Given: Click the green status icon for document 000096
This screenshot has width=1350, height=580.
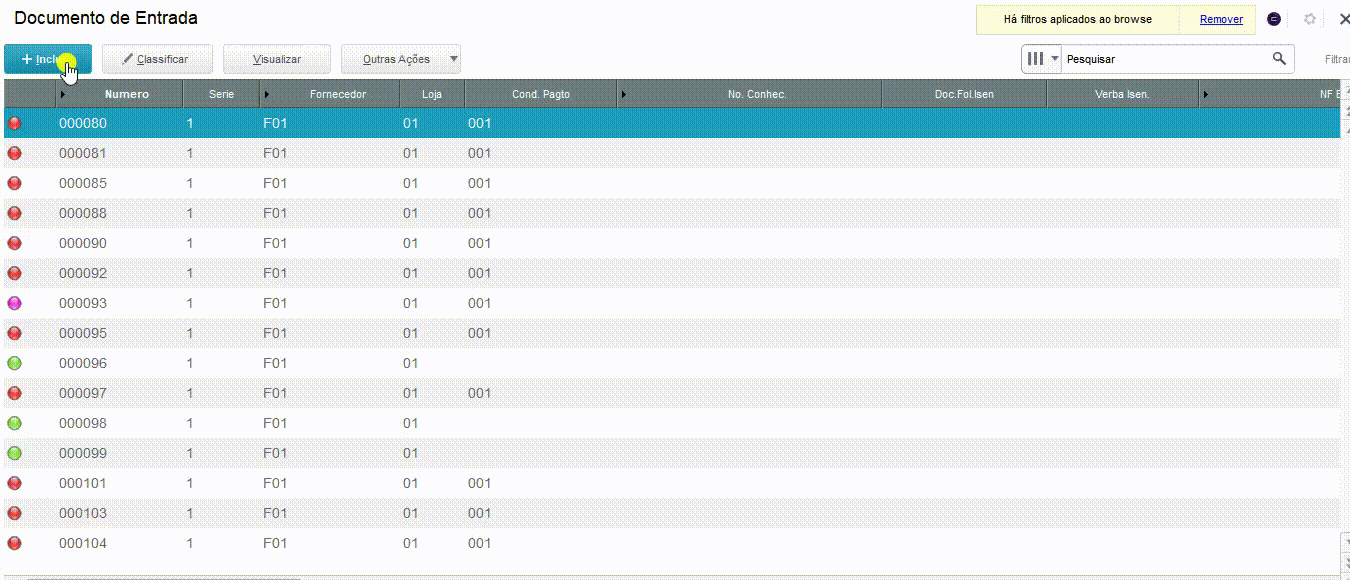Looking at the screenshot, I should [x=14, y=363].
